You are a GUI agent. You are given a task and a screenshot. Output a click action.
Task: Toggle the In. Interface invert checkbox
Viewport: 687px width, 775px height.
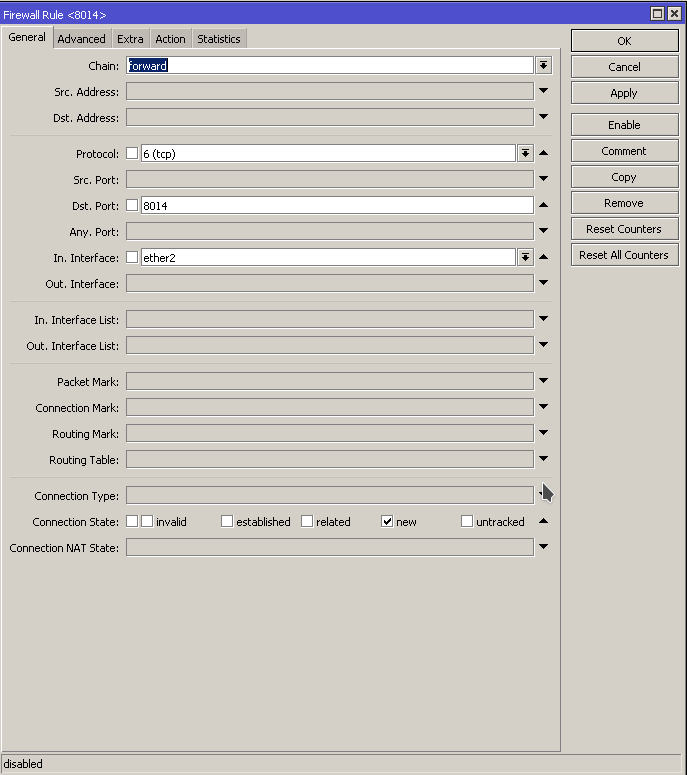132,257
